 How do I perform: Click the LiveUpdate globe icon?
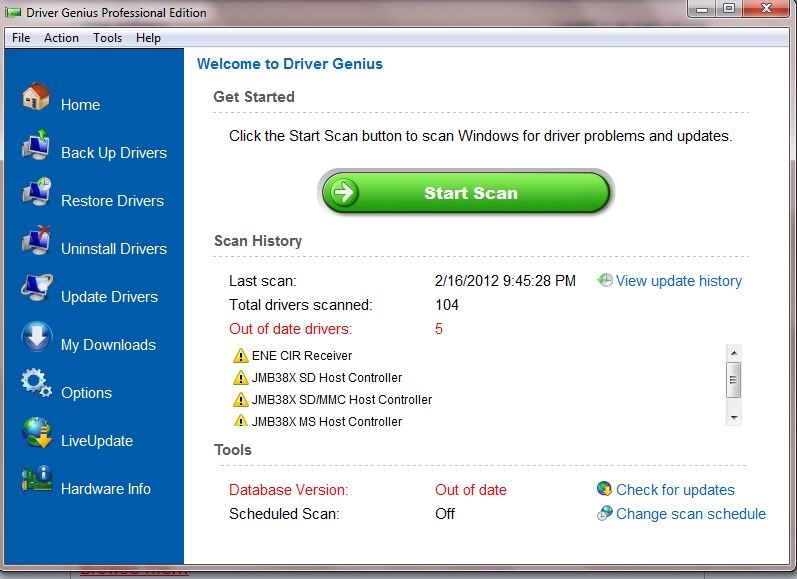click(37, 432)
